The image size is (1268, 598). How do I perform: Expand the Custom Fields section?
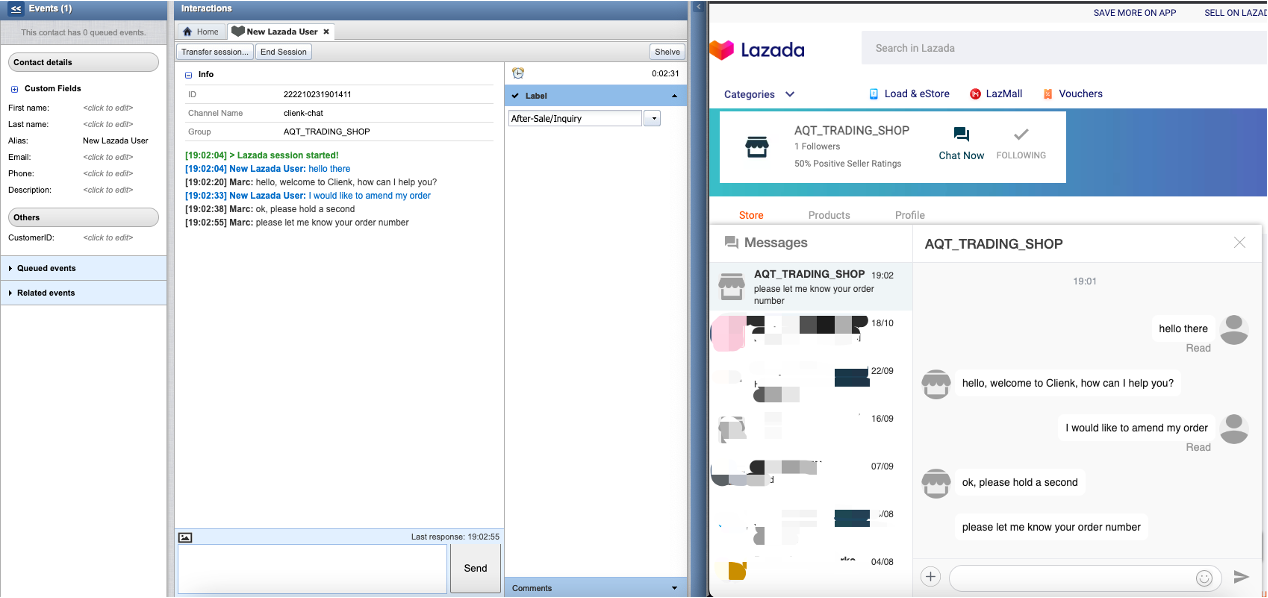click(14, 89)
